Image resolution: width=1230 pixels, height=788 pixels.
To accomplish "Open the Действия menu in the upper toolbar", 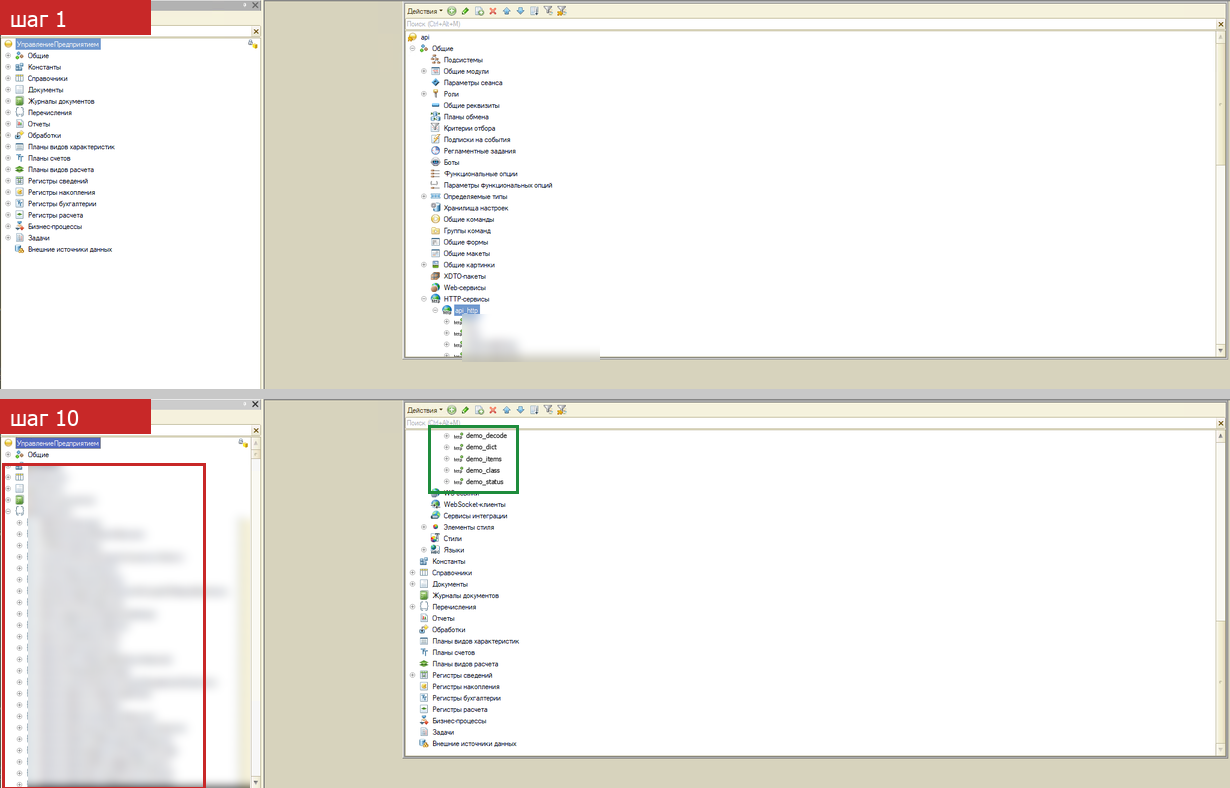I will [425, 11].
